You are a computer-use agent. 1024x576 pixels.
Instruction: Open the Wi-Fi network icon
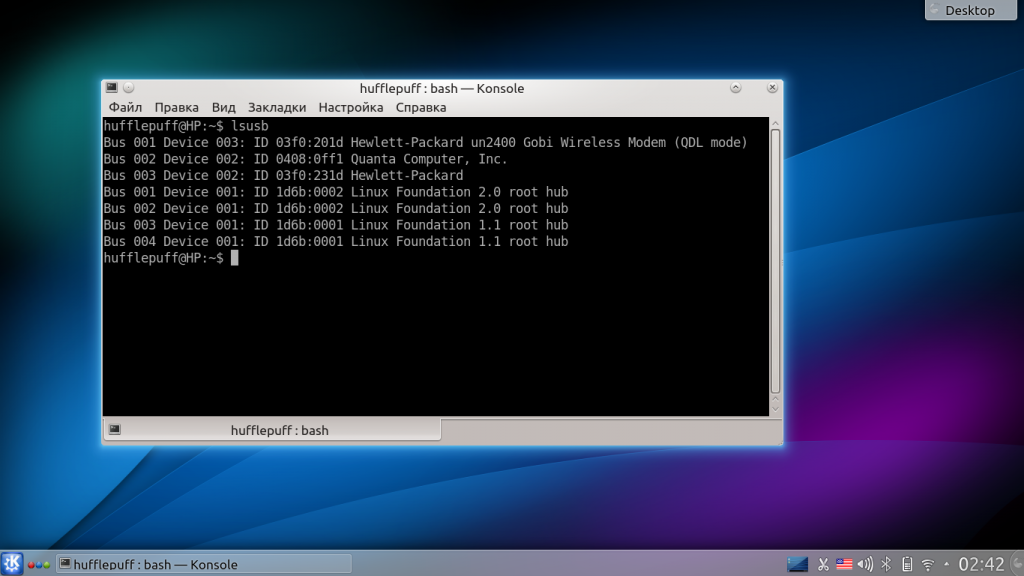coord(928,564)
